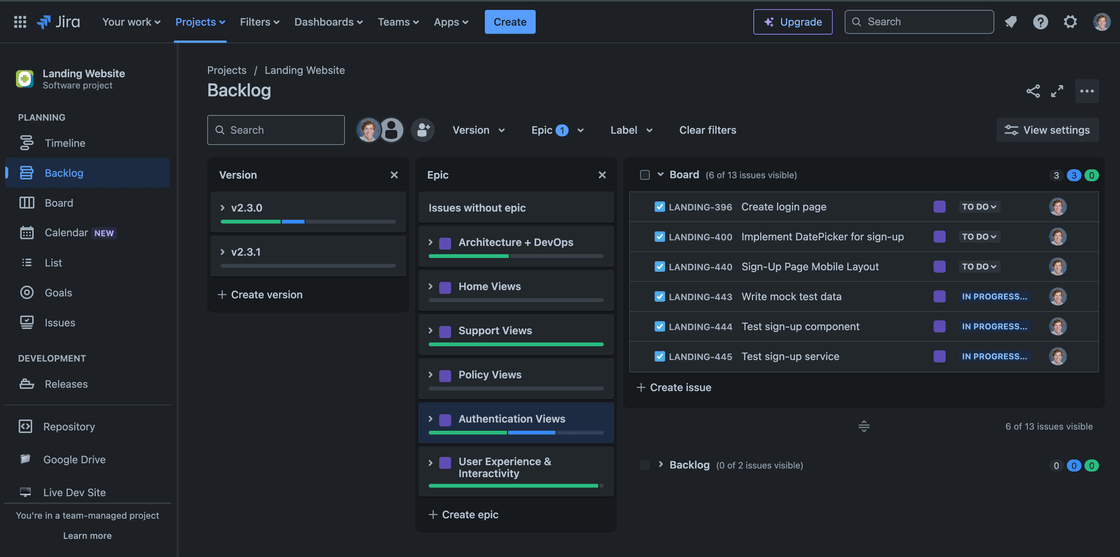Click the Jira logo

point(59,22)
